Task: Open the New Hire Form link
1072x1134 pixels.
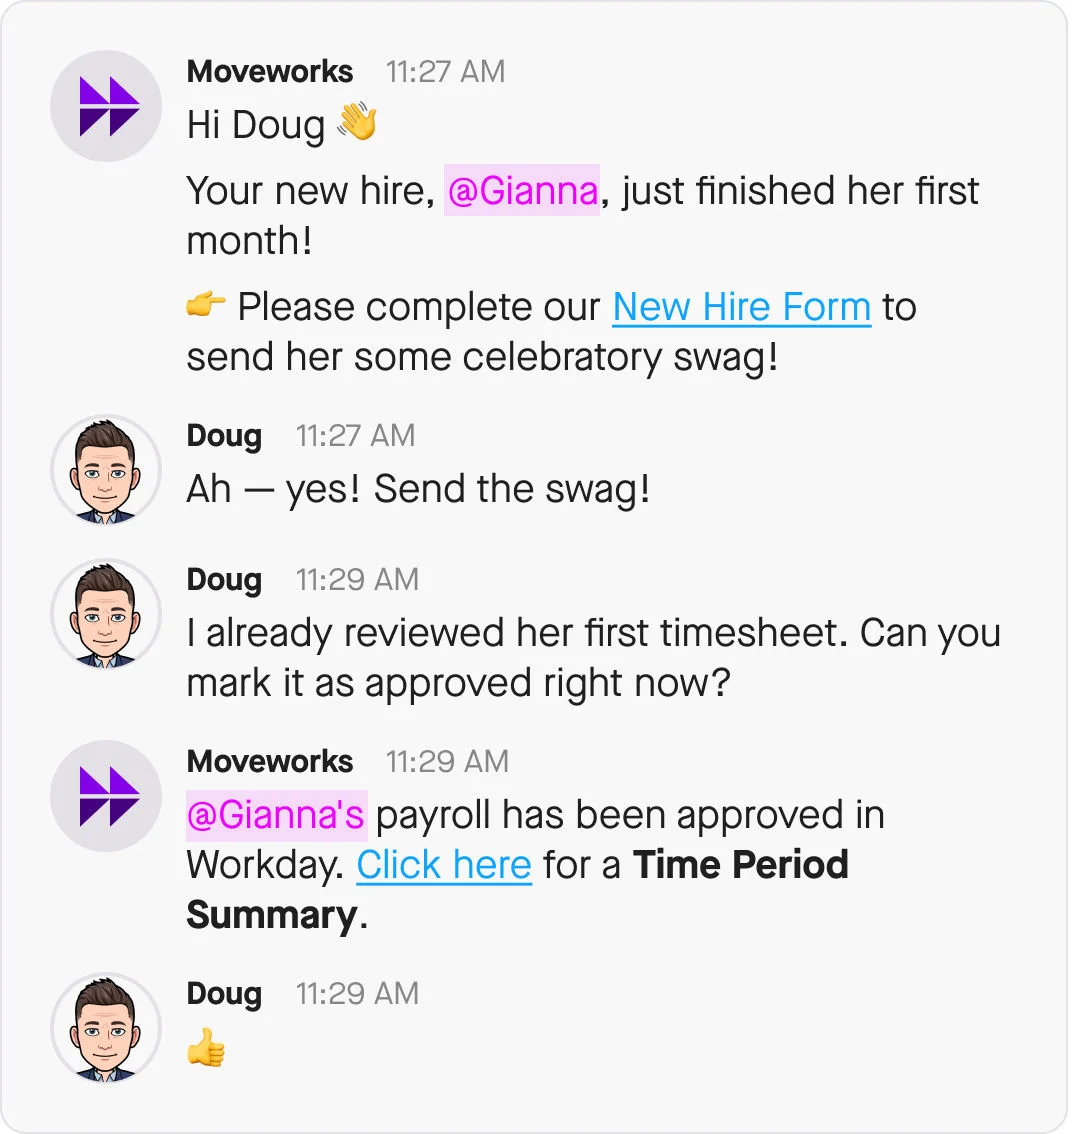Action: pyautogui.click(x=741, y=307)
